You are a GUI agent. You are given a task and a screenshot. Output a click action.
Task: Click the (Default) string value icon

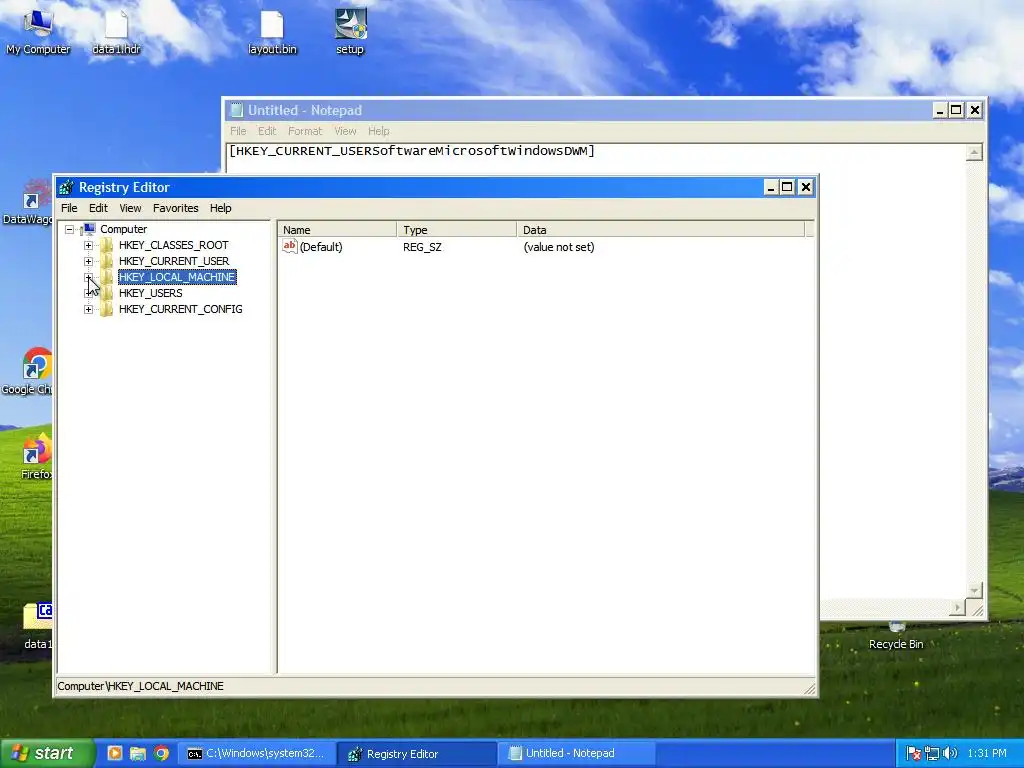(290, 246)
